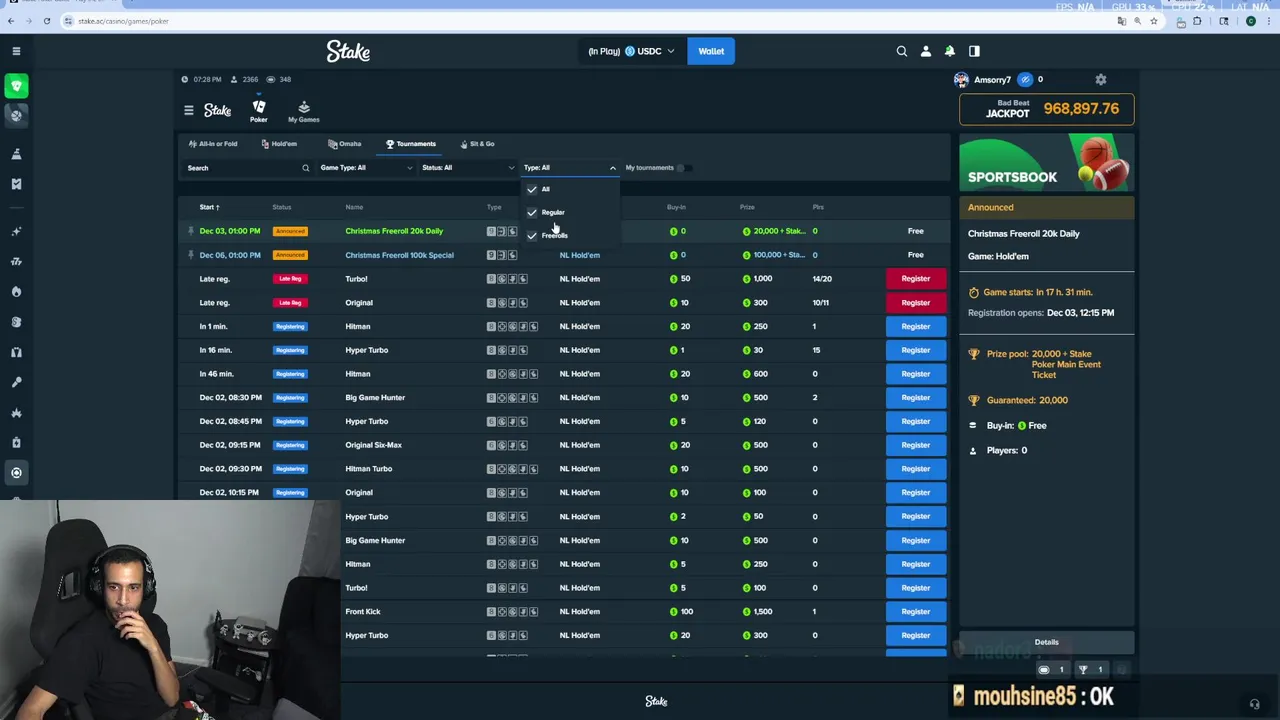Toggle the side panel layout icon

click(x=974, y=51)
